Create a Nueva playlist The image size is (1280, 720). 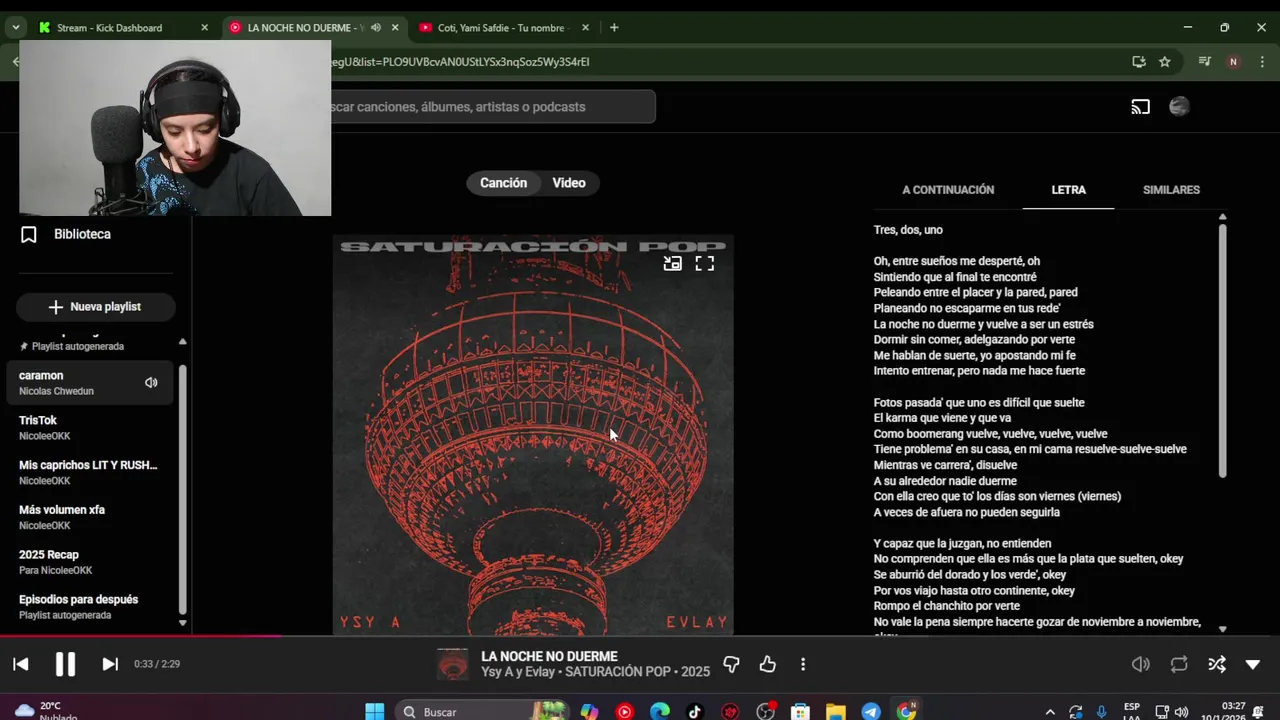point(95,307)
